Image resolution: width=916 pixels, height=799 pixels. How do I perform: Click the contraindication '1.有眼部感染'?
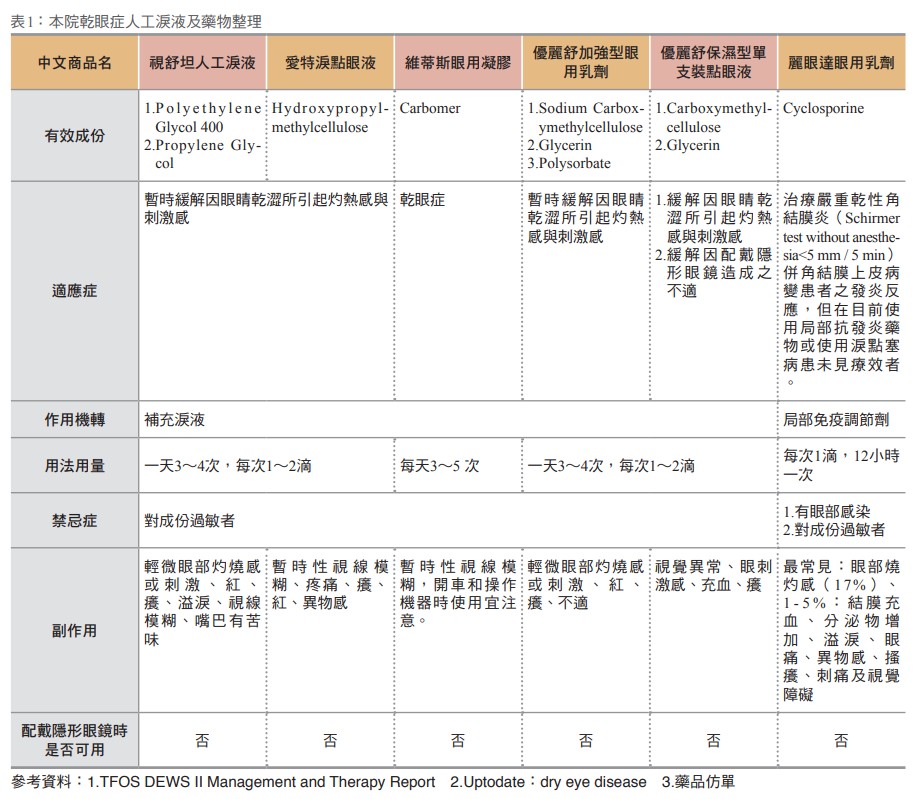(827, 512)
